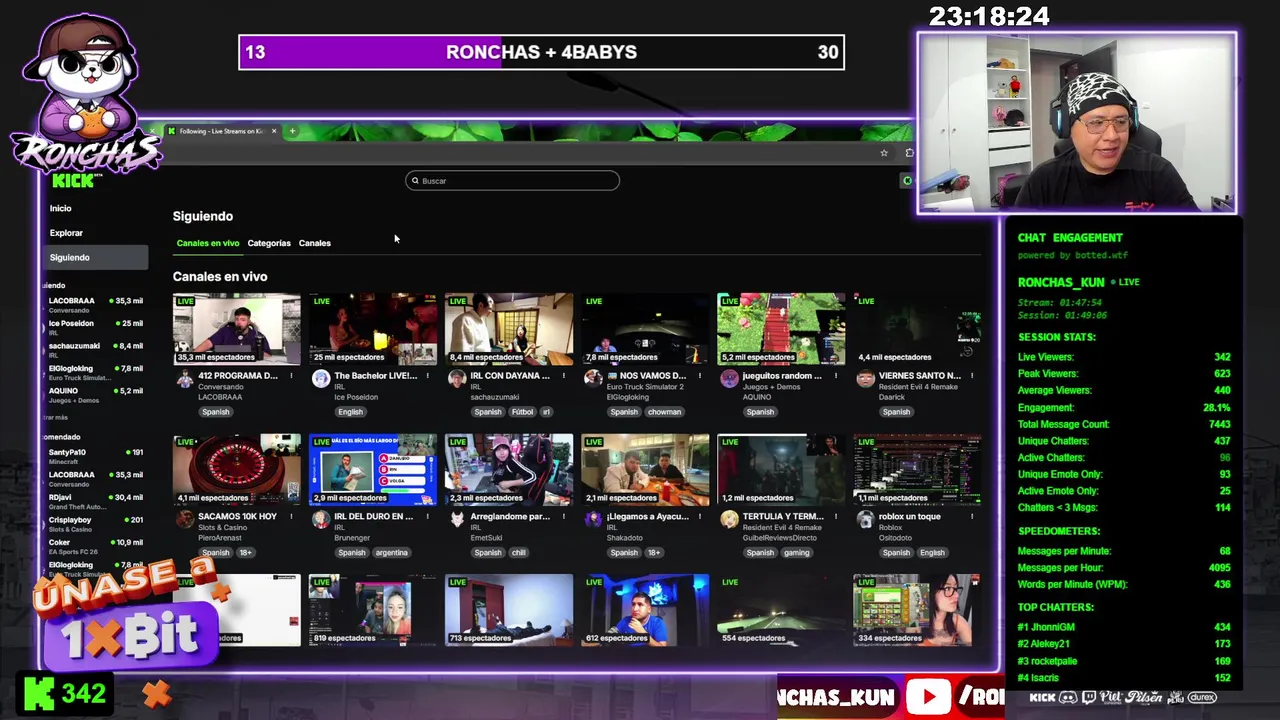Click the gaming tag under TERTULIA Y TERM...
The width and height of the screenshot is (1280, 720).
[x=796, y=552]
